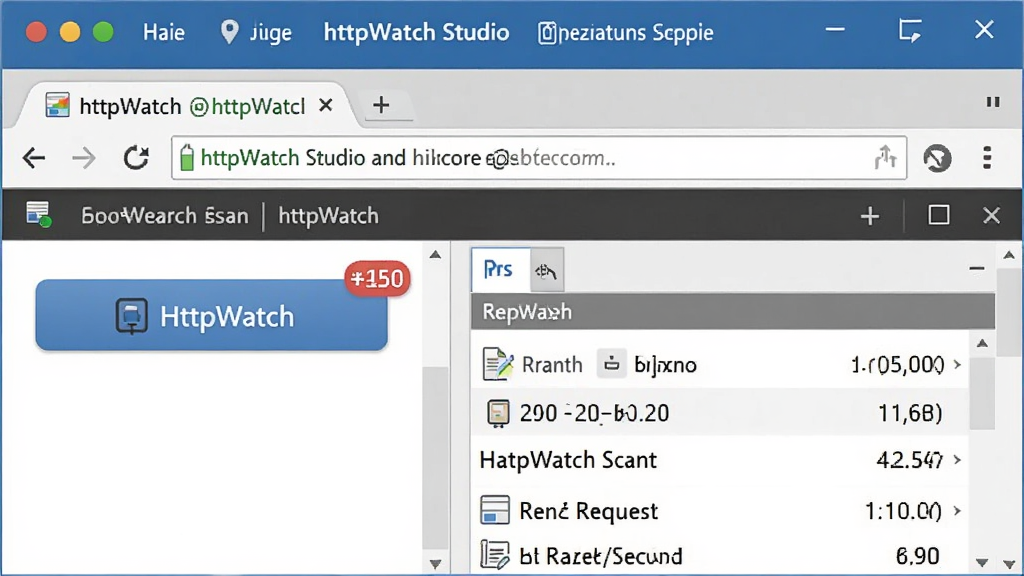Click the blue HttpWatch button
This screenshot has width=1024, height=576.
(212, 315)
